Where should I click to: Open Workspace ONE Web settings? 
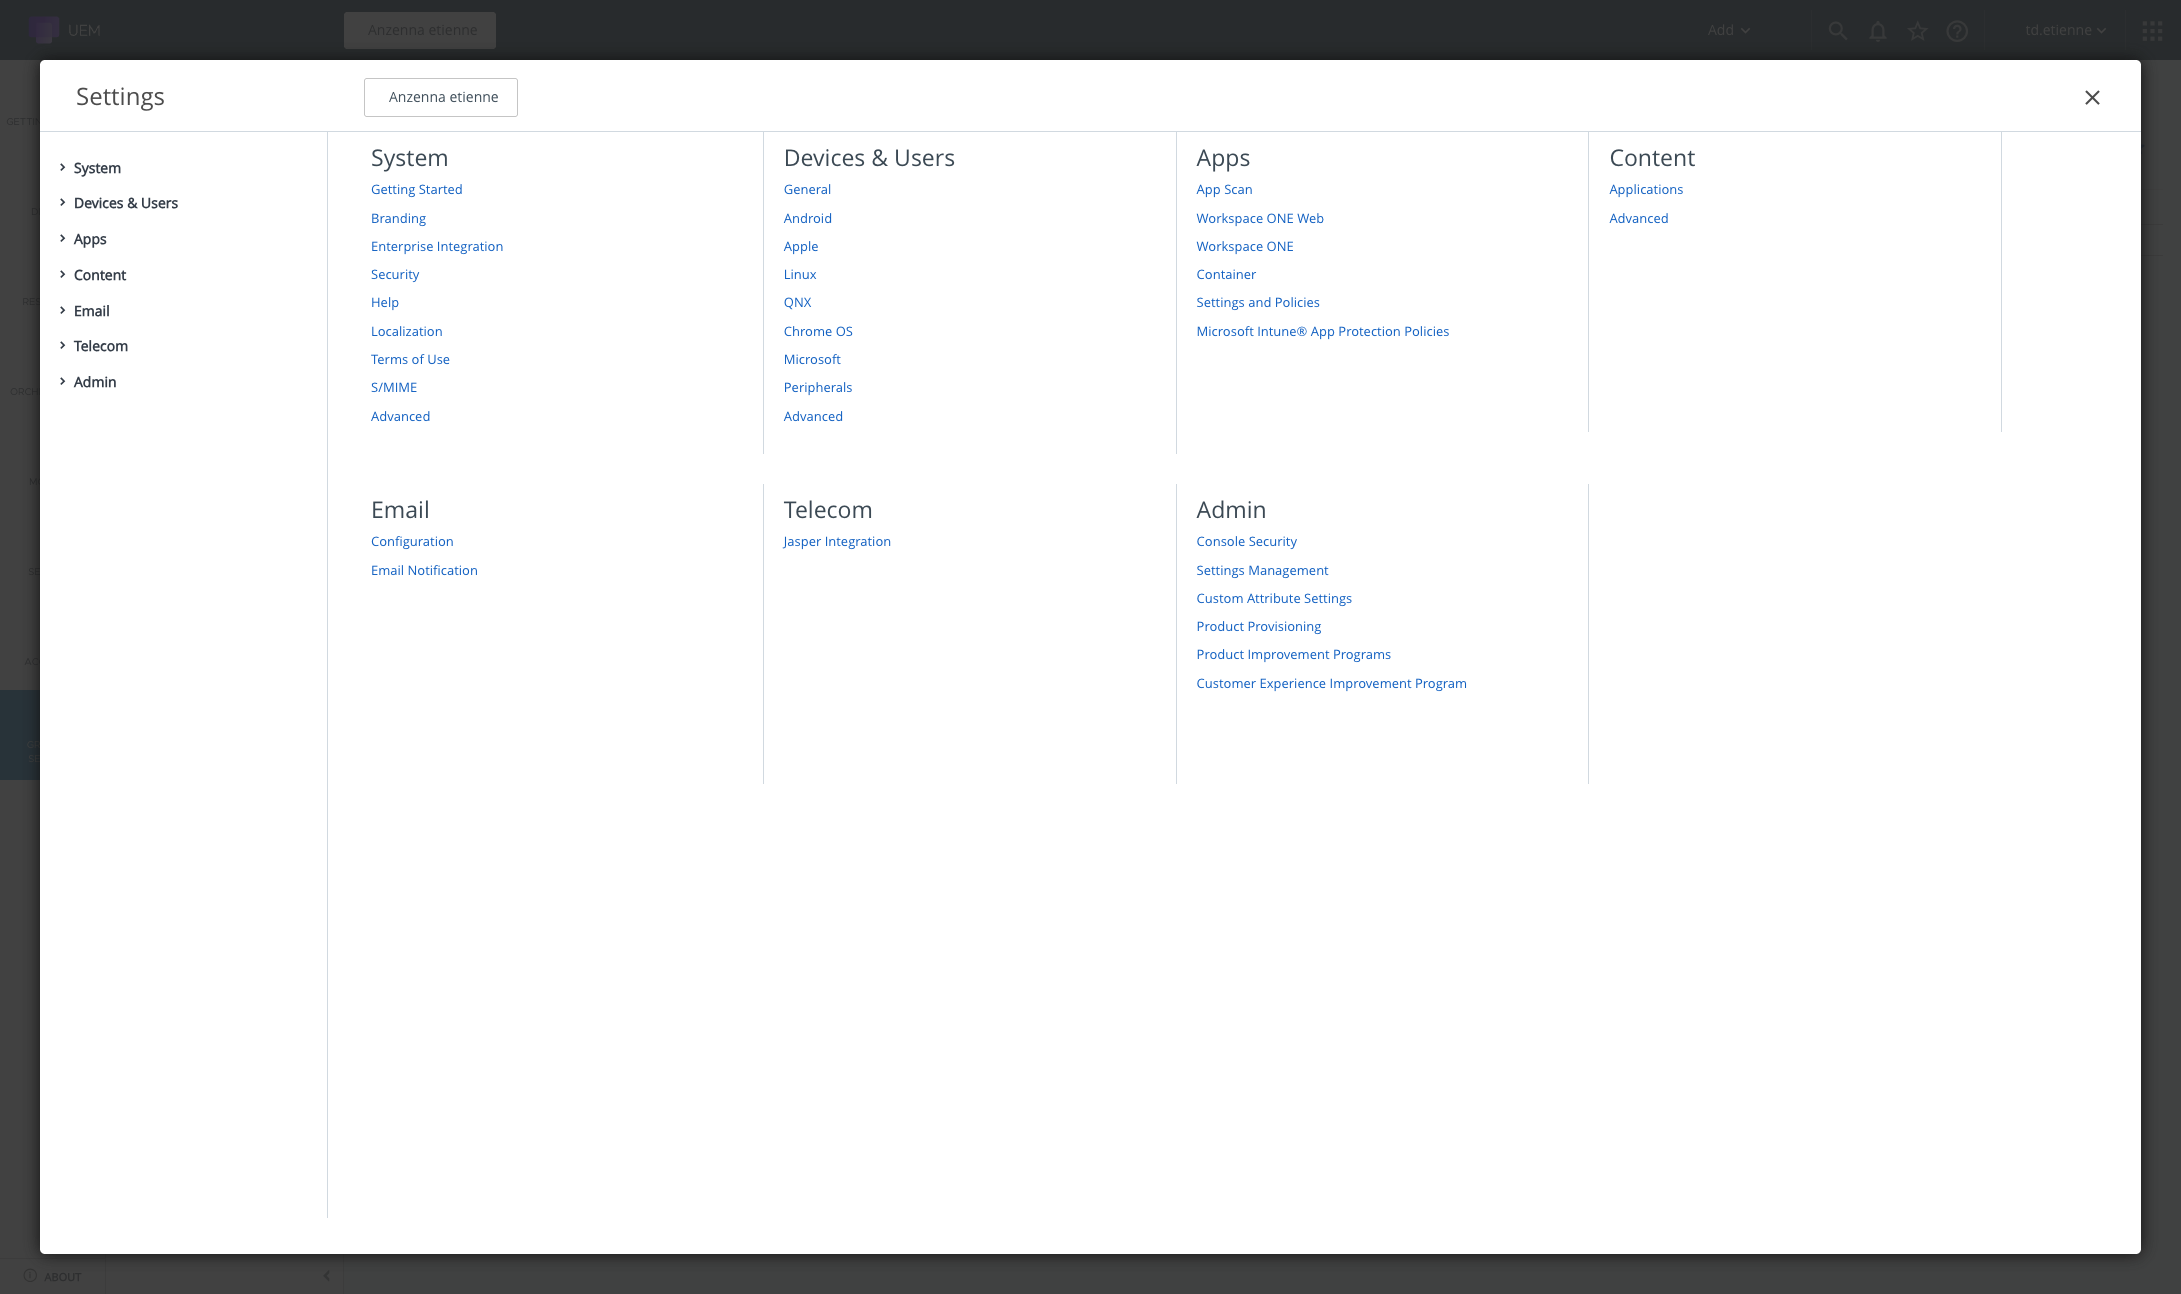pos(1259,218)
